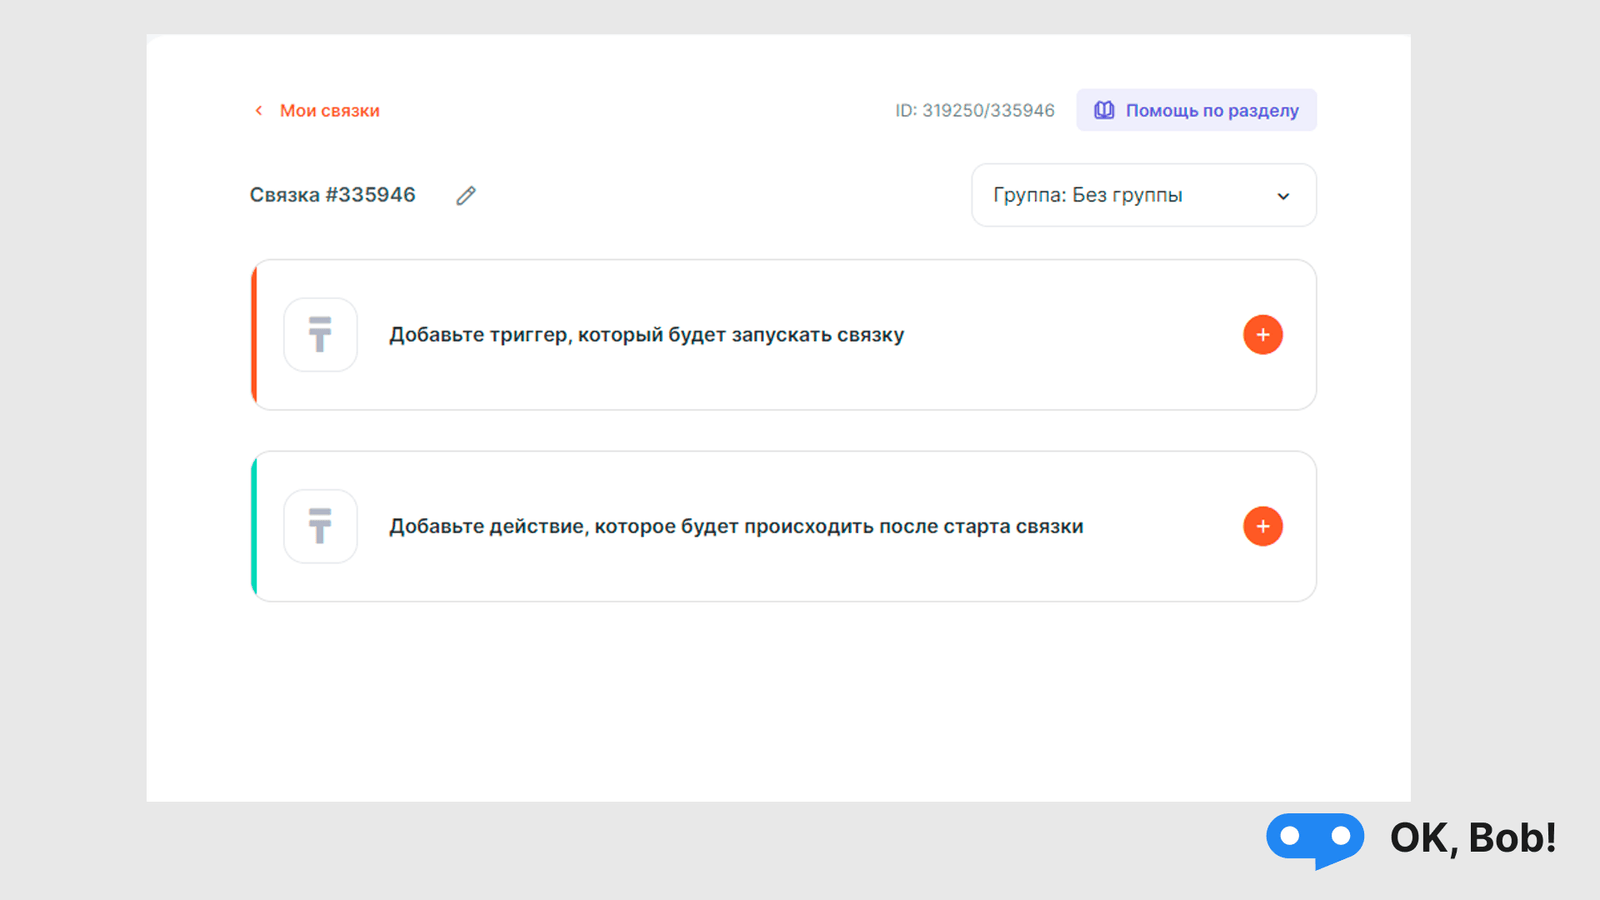Click the Добавьте триггер text
Screen dimensions: 1600x900
point(646,335)
